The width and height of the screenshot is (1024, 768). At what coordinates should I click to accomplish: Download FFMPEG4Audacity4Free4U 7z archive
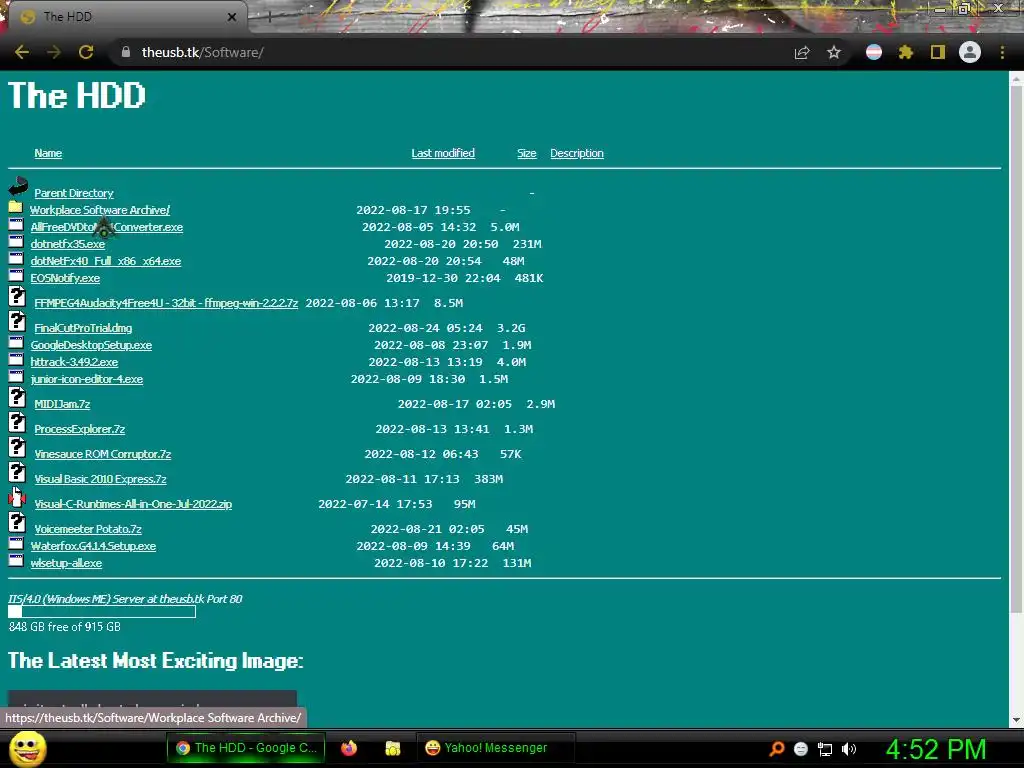click(x=166, y=303)
